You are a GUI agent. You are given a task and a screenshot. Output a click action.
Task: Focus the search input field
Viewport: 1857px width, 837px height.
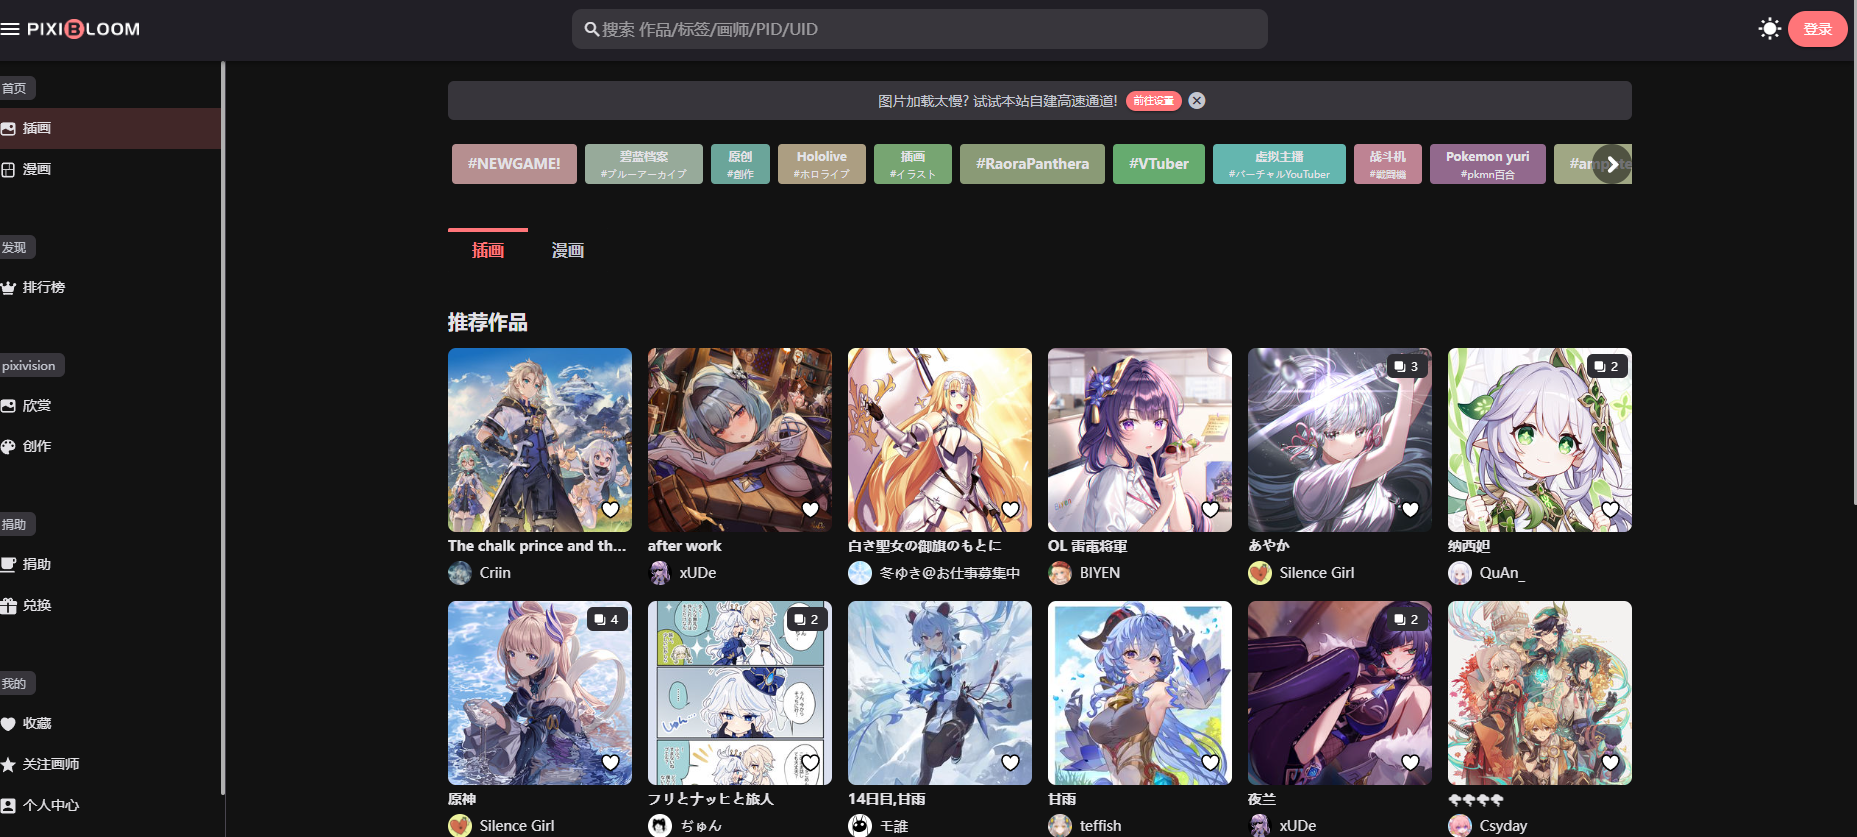[x=920, y=29]
